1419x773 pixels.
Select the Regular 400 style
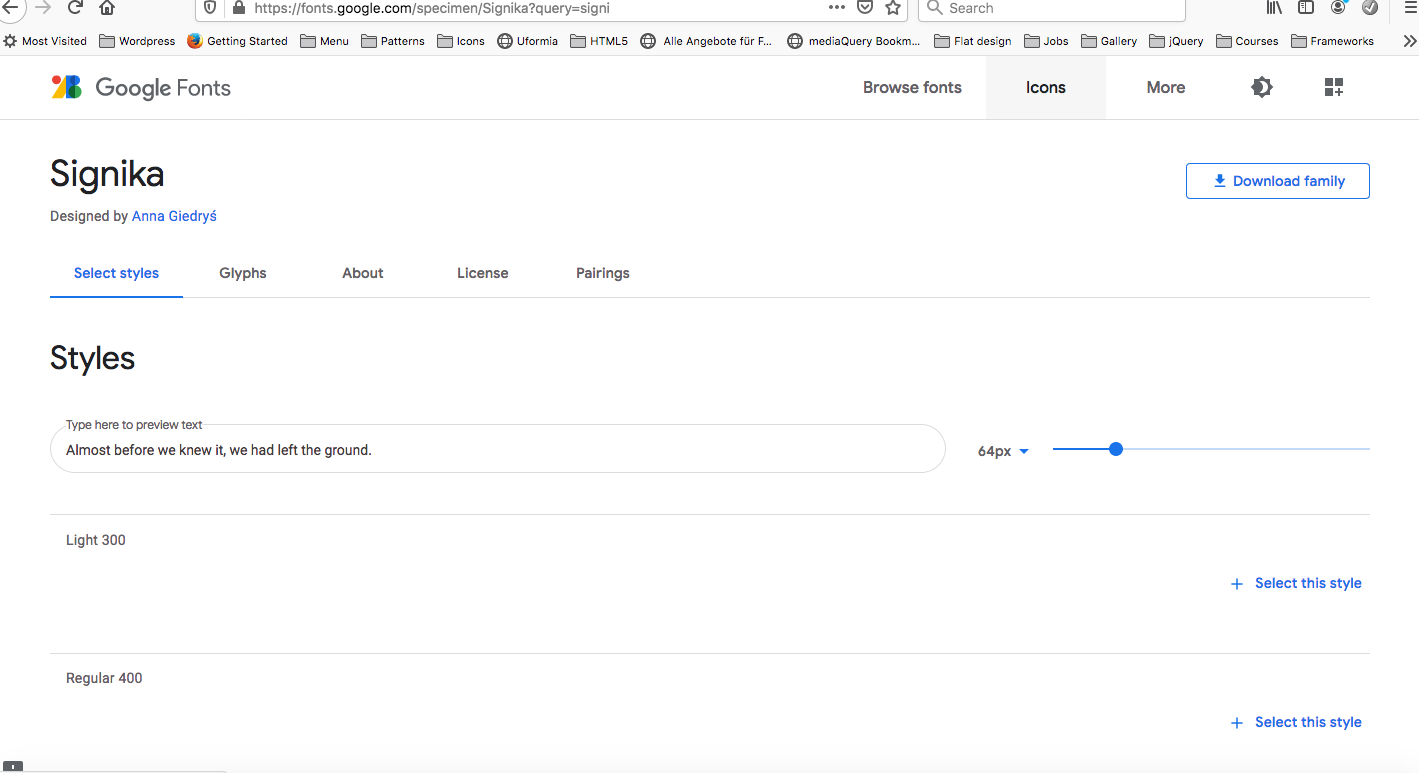[x=1296, y=722]
